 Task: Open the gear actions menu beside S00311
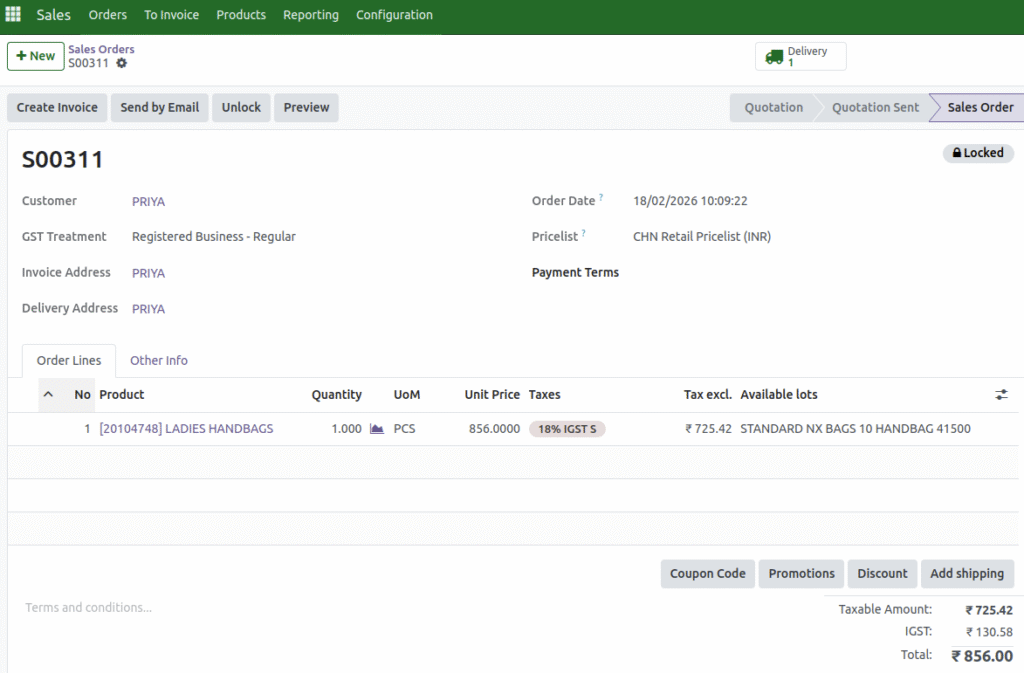(119, 63)
